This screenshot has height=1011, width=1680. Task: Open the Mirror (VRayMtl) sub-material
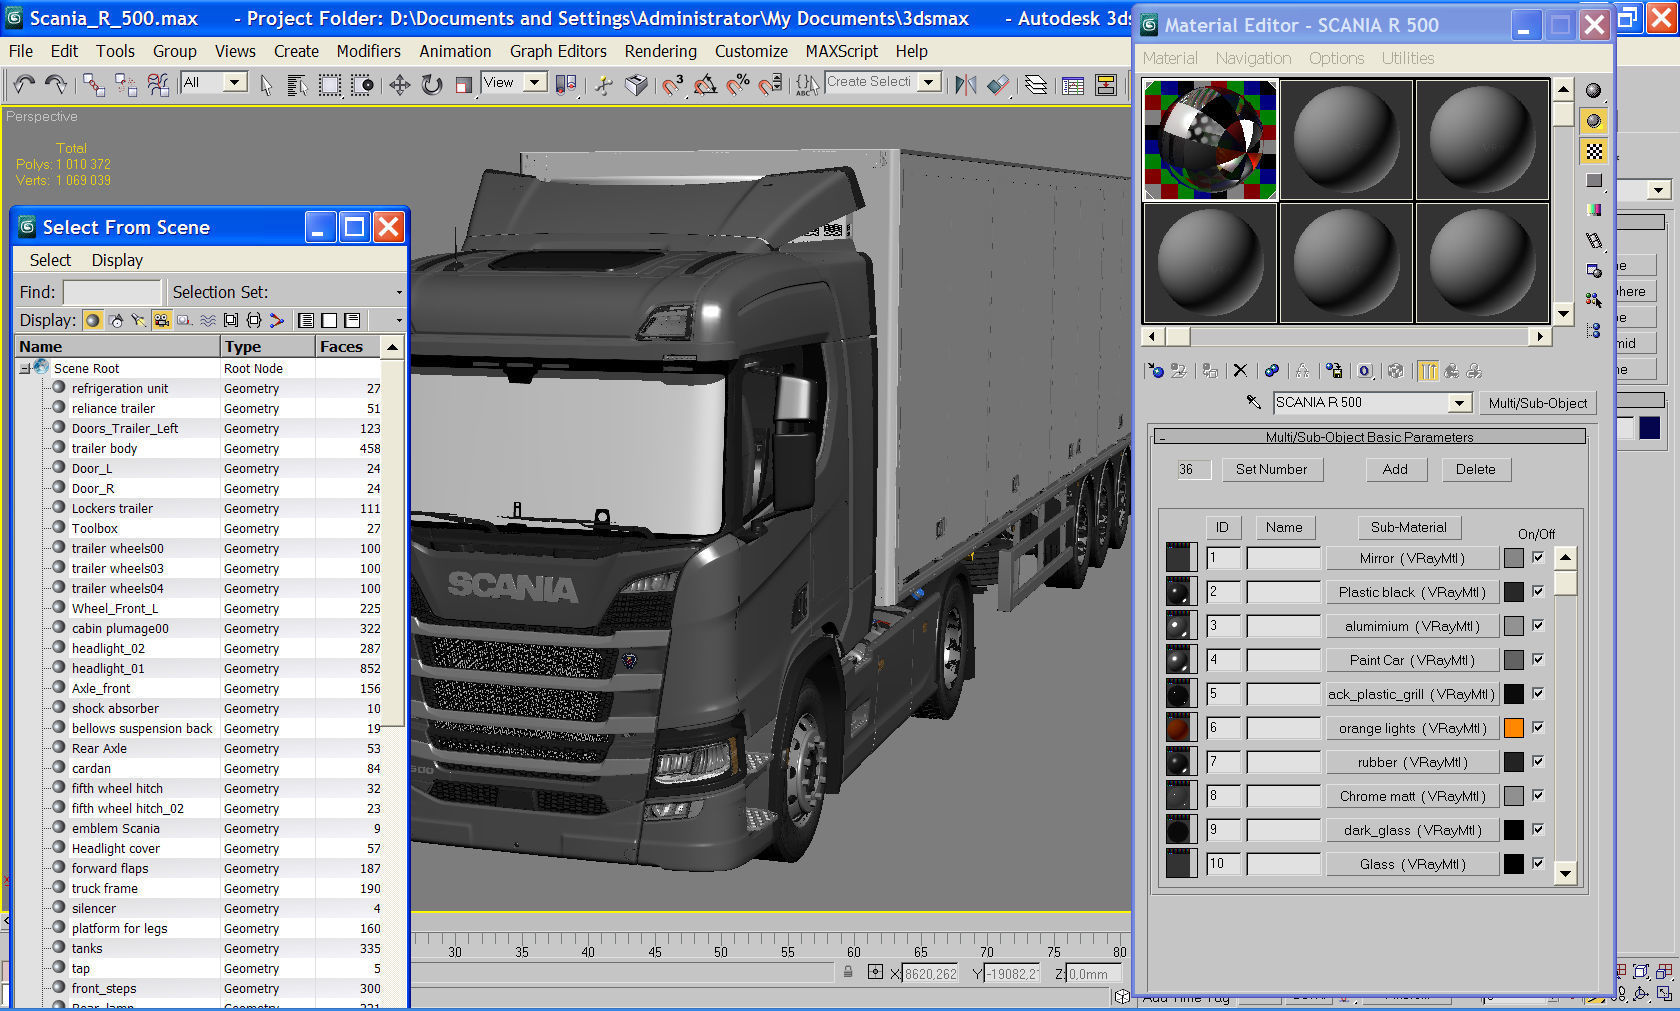click(1412, 558)
